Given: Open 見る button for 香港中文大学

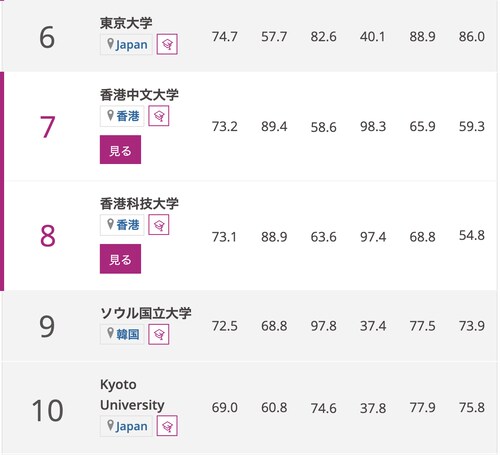Looking at the screenshot, I should tap(120, 150).
